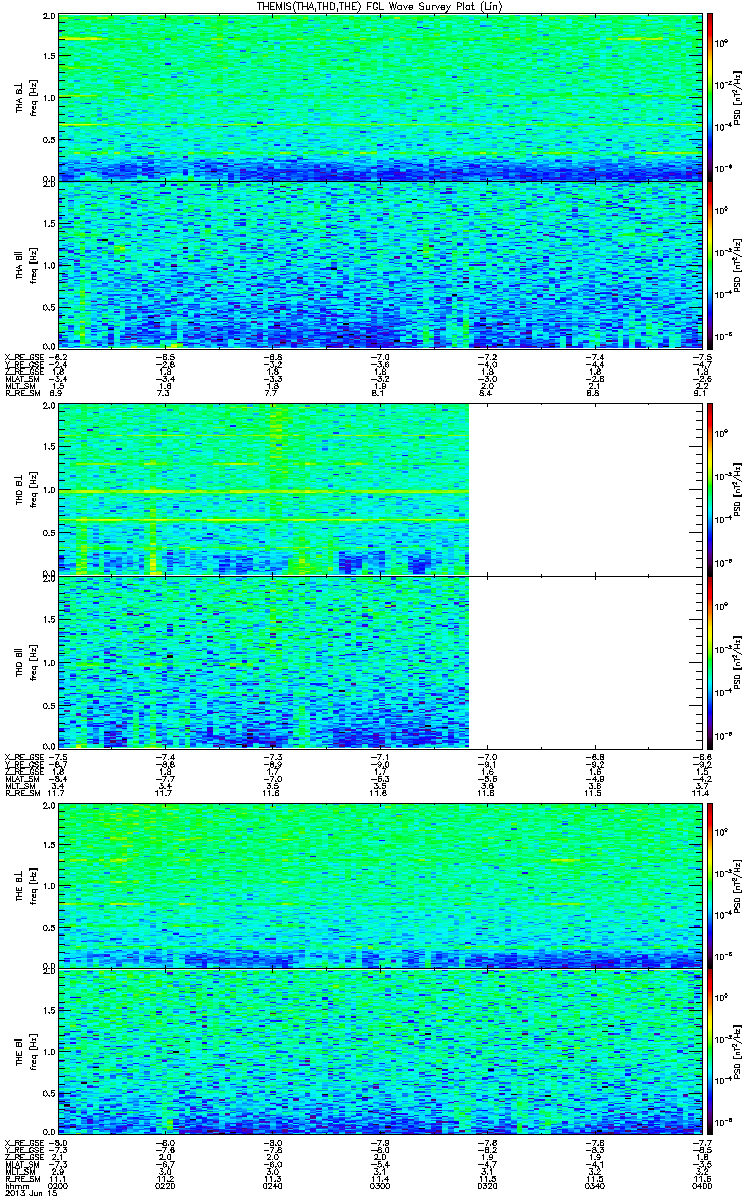Click the THD BL freq [Hz] axis label
This screenshot has width=750, height=1200.
click(x=33, y=489)
